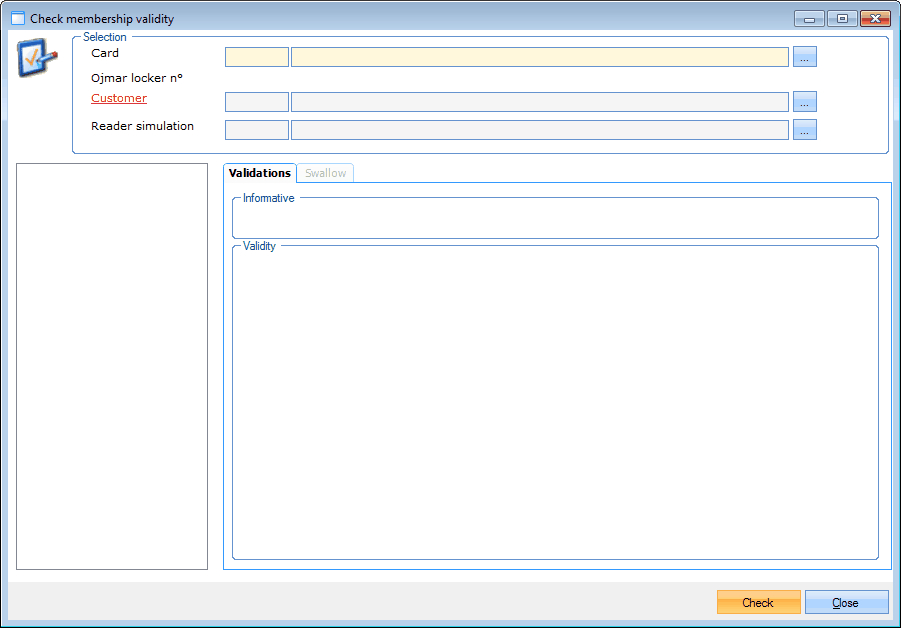Click the membership check icon at top left

click(38, 58)
